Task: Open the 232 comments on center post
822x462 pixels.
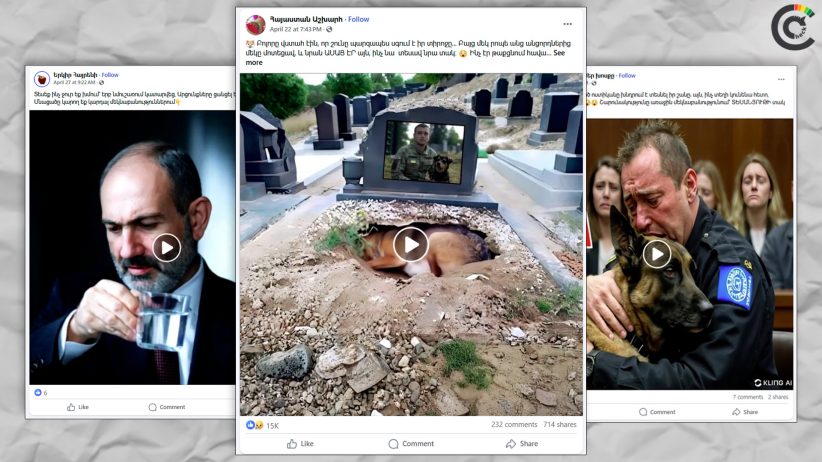Action: [514, 425]
